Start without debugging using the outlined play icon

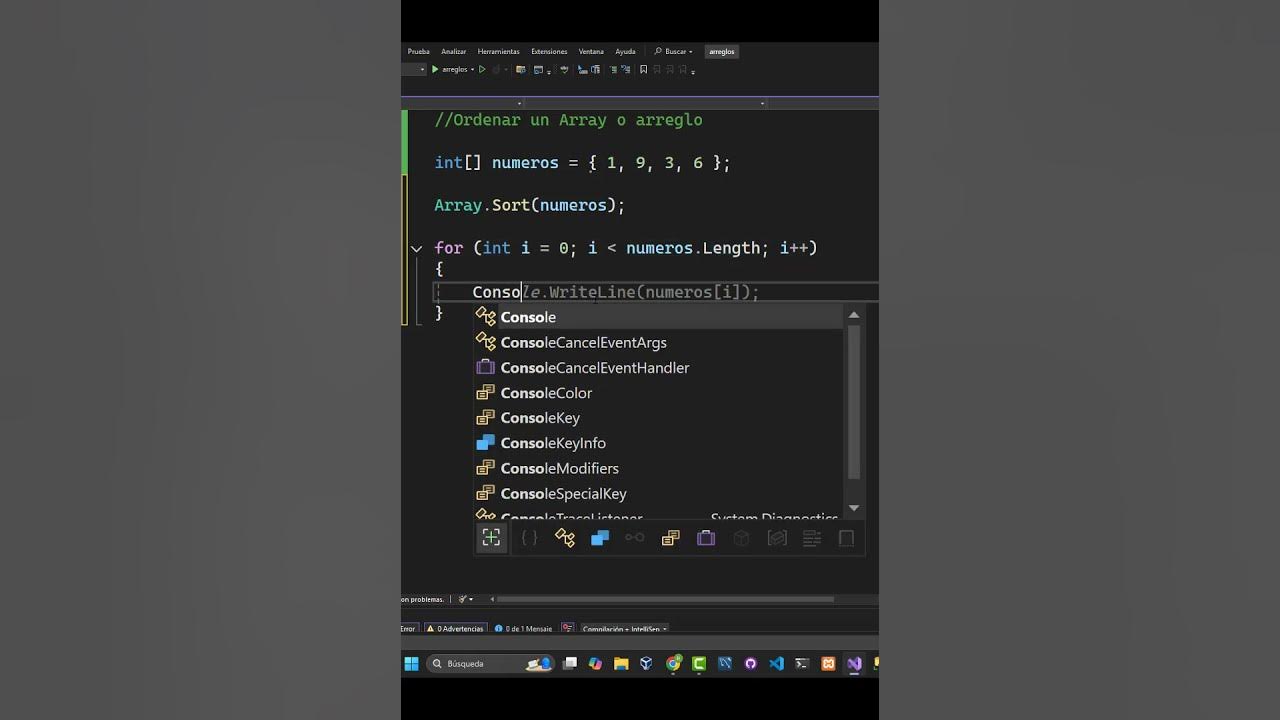[x=482, y=69]
